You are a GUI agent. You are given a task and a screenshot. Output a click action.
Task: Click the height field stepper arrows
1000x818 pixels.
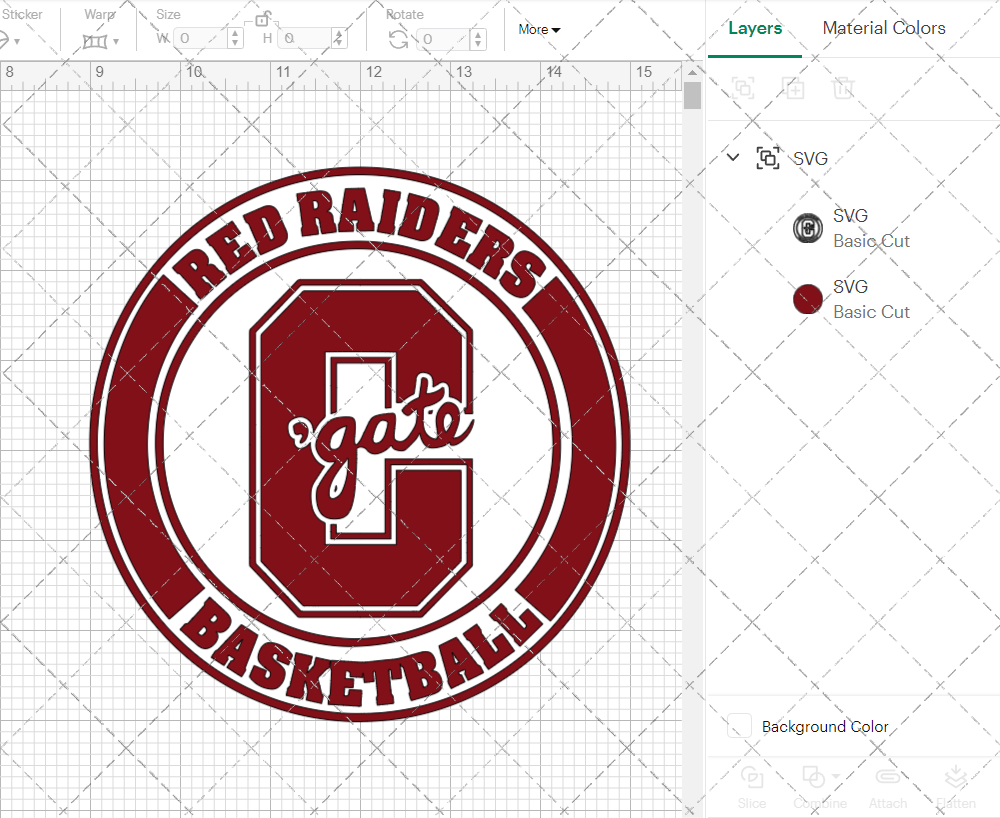pos(339,38)
